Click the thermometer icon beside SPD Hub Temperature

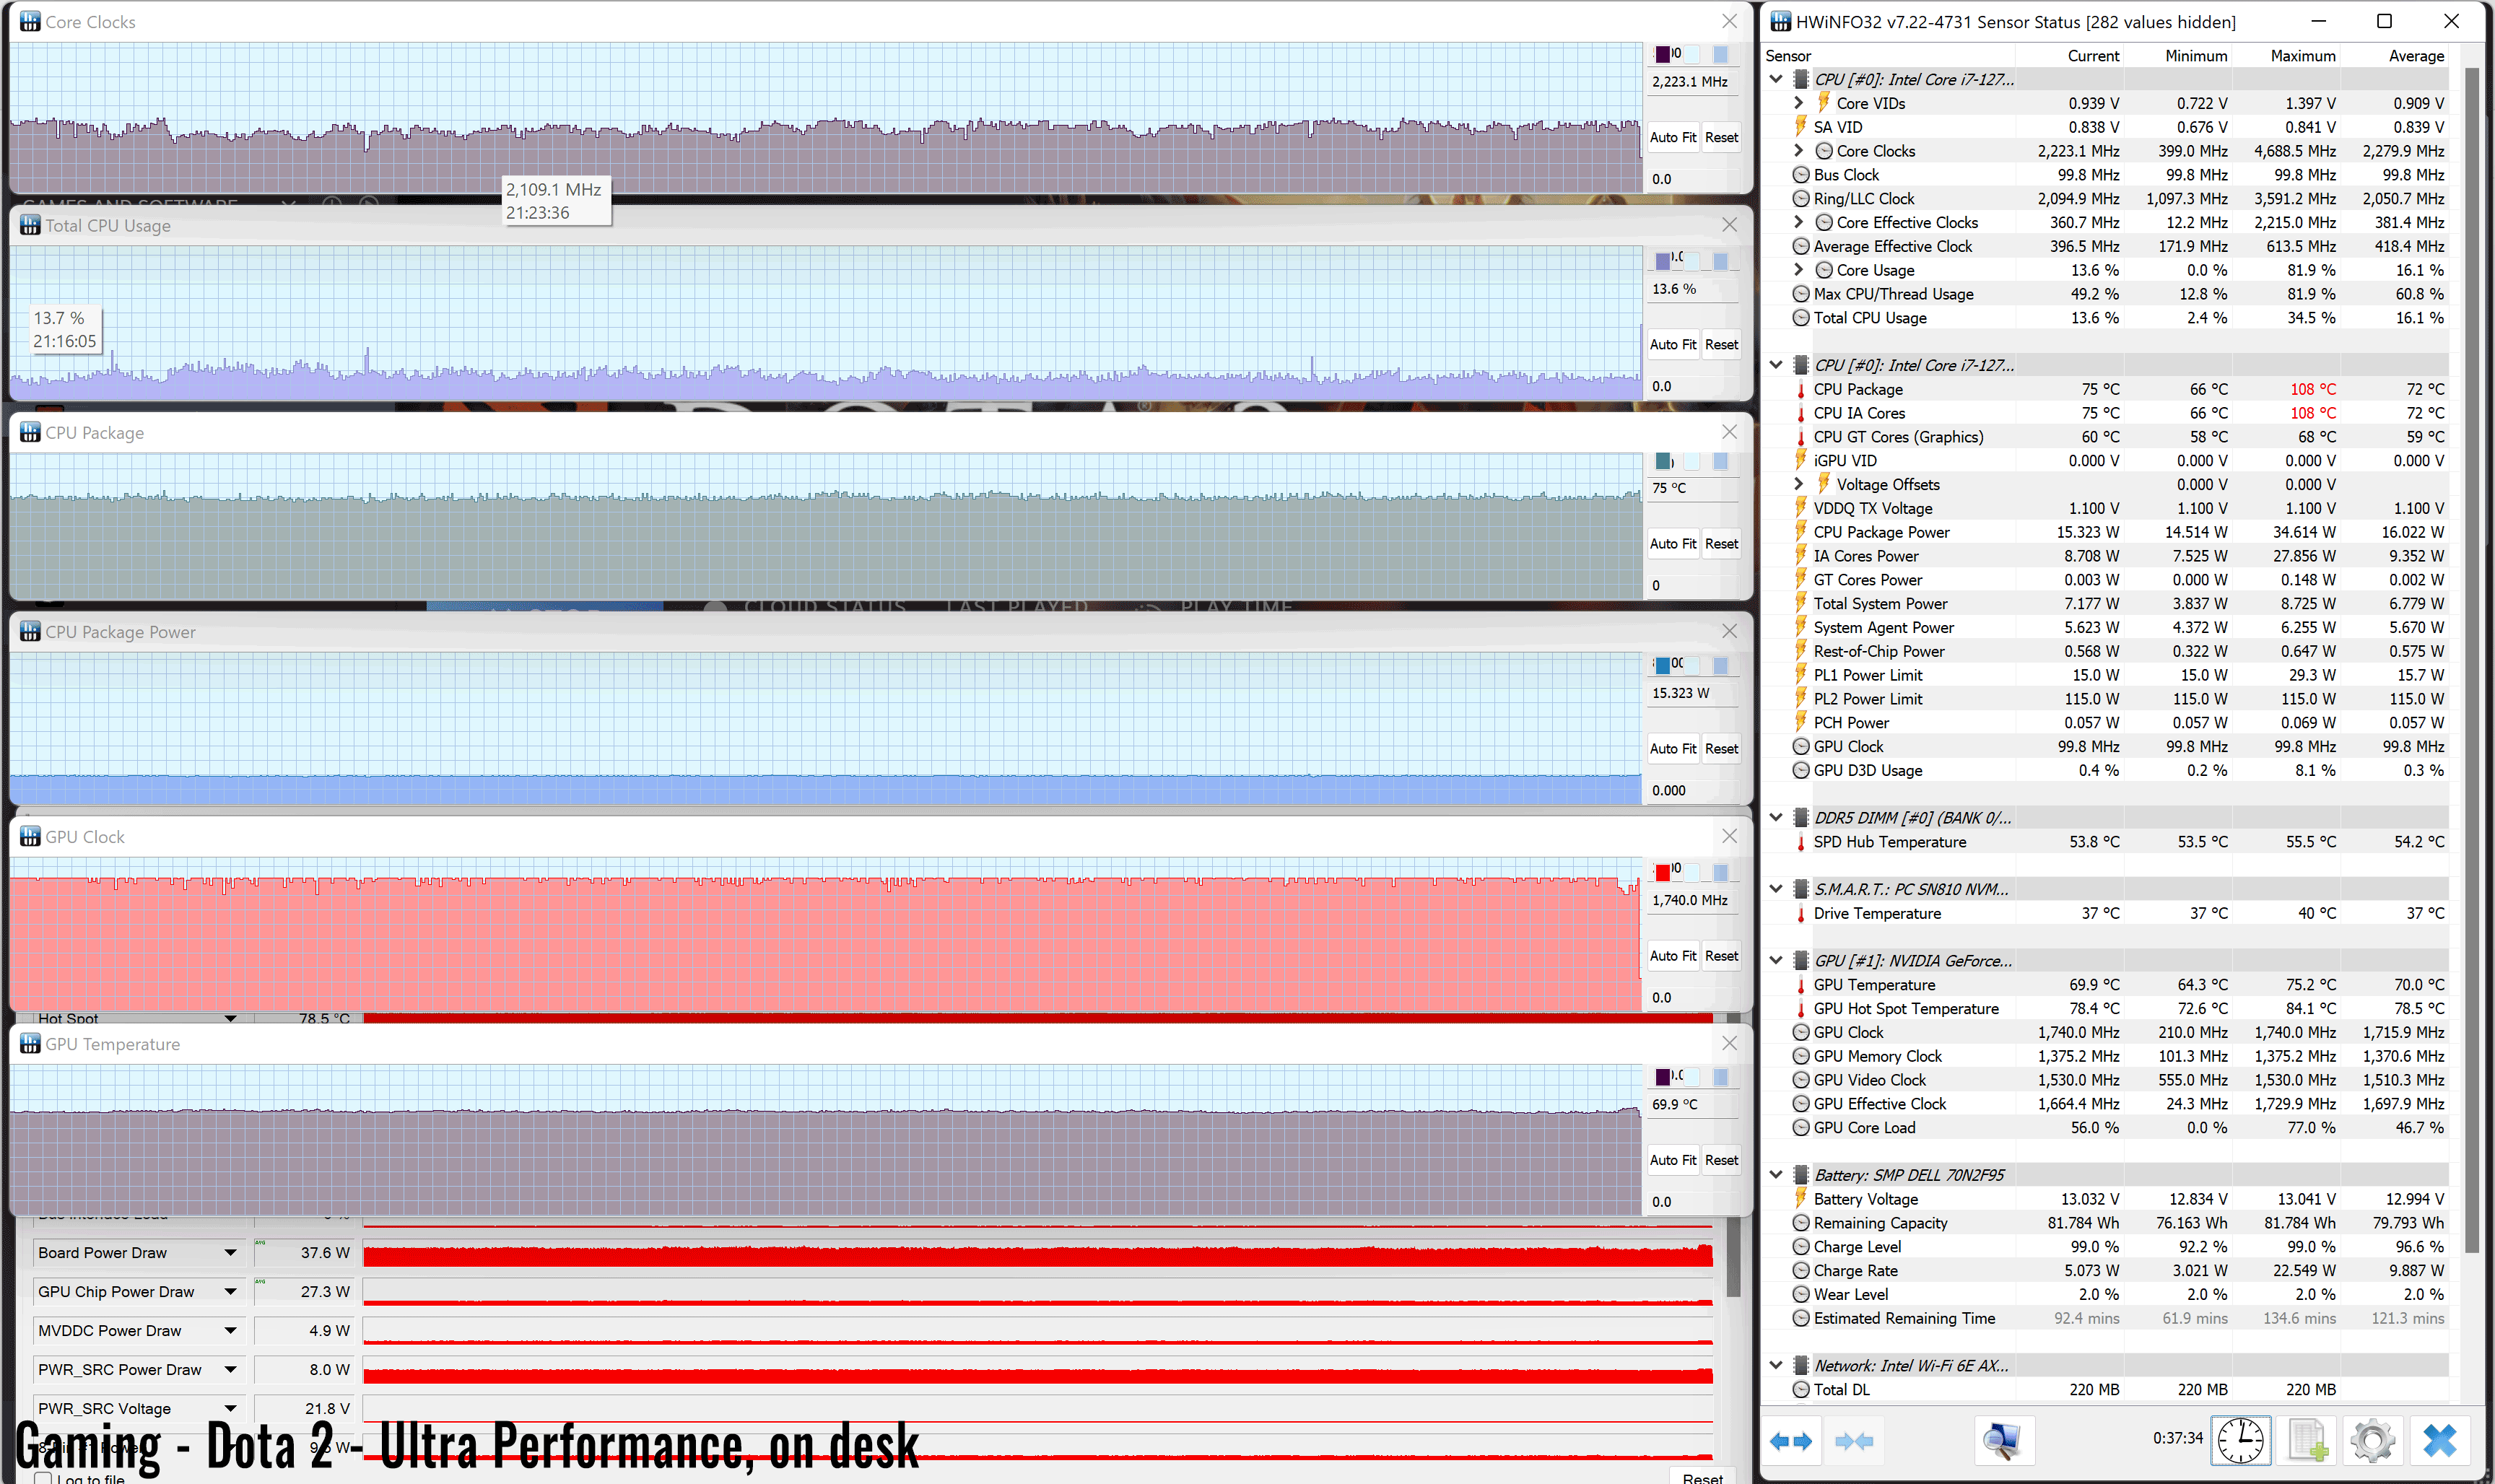pos(1801,842)
